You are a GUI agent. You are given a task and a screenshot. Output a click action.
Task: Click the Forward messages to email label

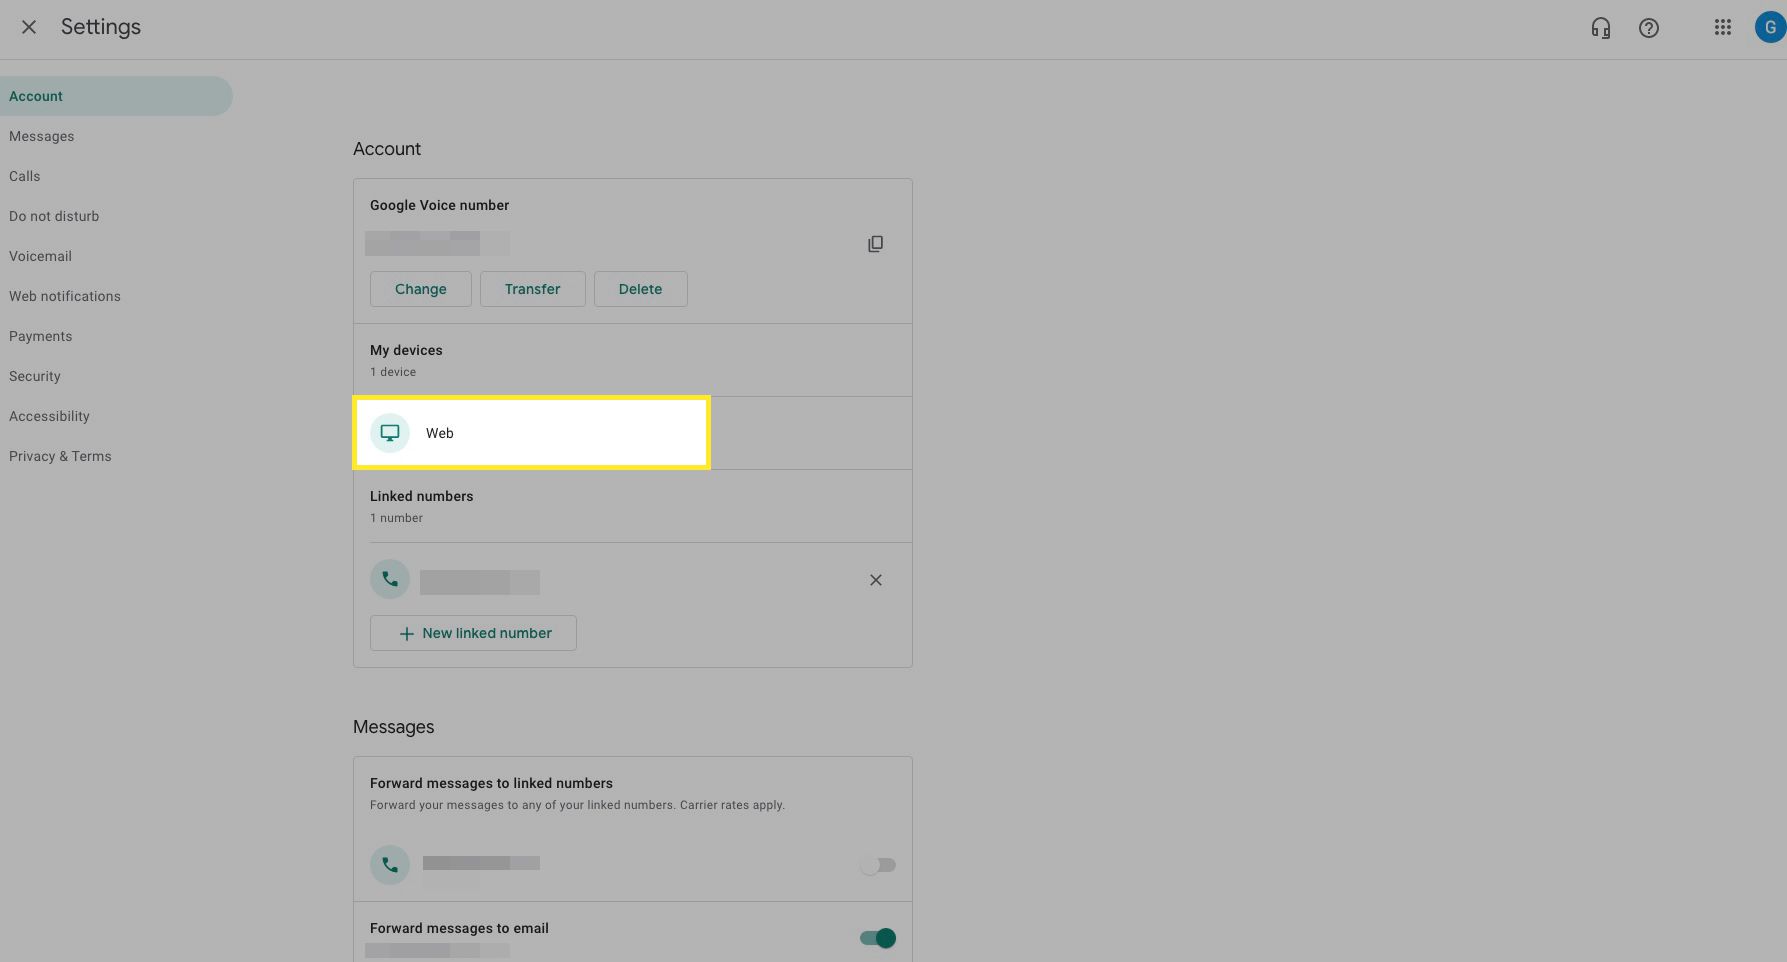459,928
